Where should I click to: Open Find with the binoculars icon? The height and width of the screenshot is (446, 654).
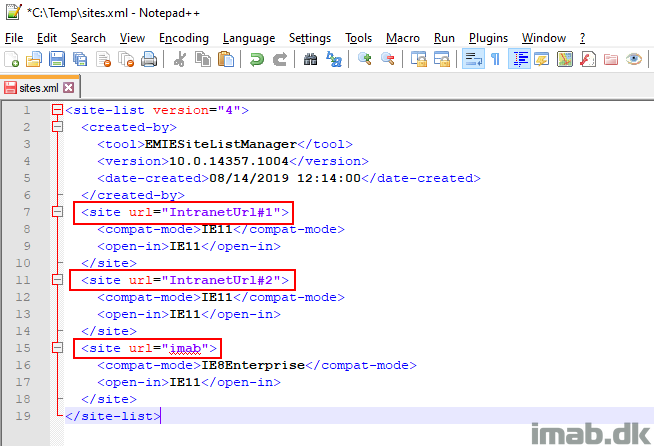click(310, 59)
